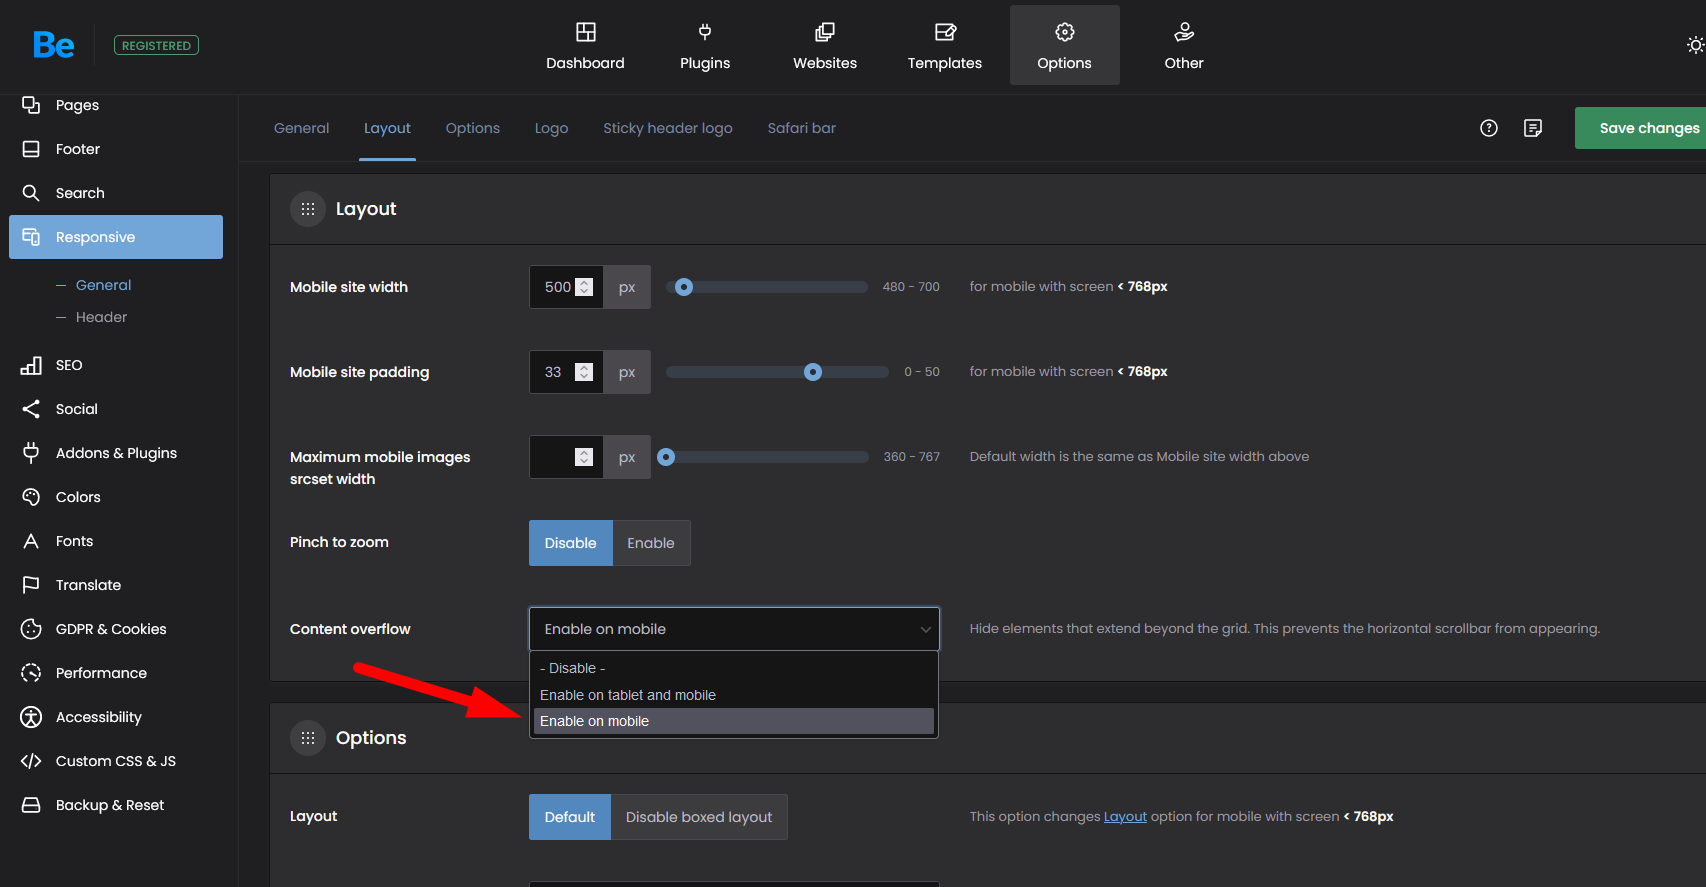Switch to the Layout tab
1706x887 pixels.
[x=387, y=128]
